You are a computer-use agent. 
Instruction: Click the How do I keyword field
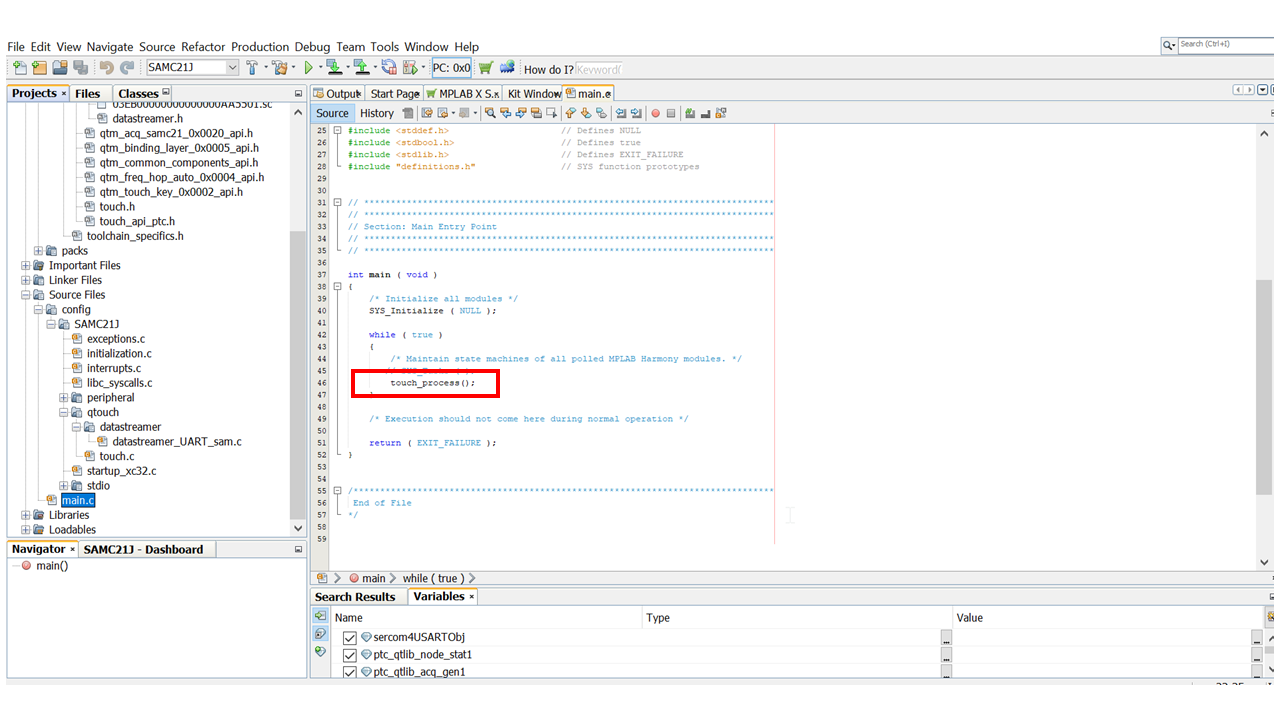pos(599,69)
